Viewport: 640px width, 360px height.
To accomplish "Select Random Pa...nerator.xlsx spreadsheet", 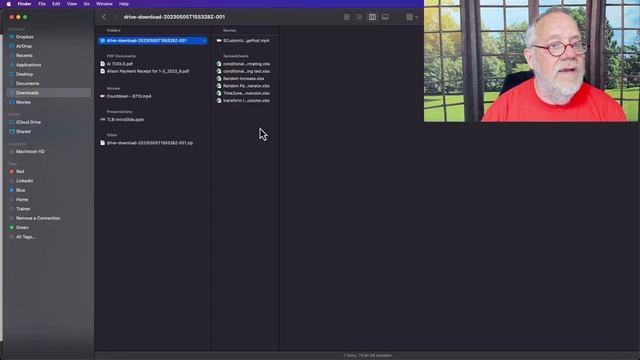I will click(x=247, y=86).
